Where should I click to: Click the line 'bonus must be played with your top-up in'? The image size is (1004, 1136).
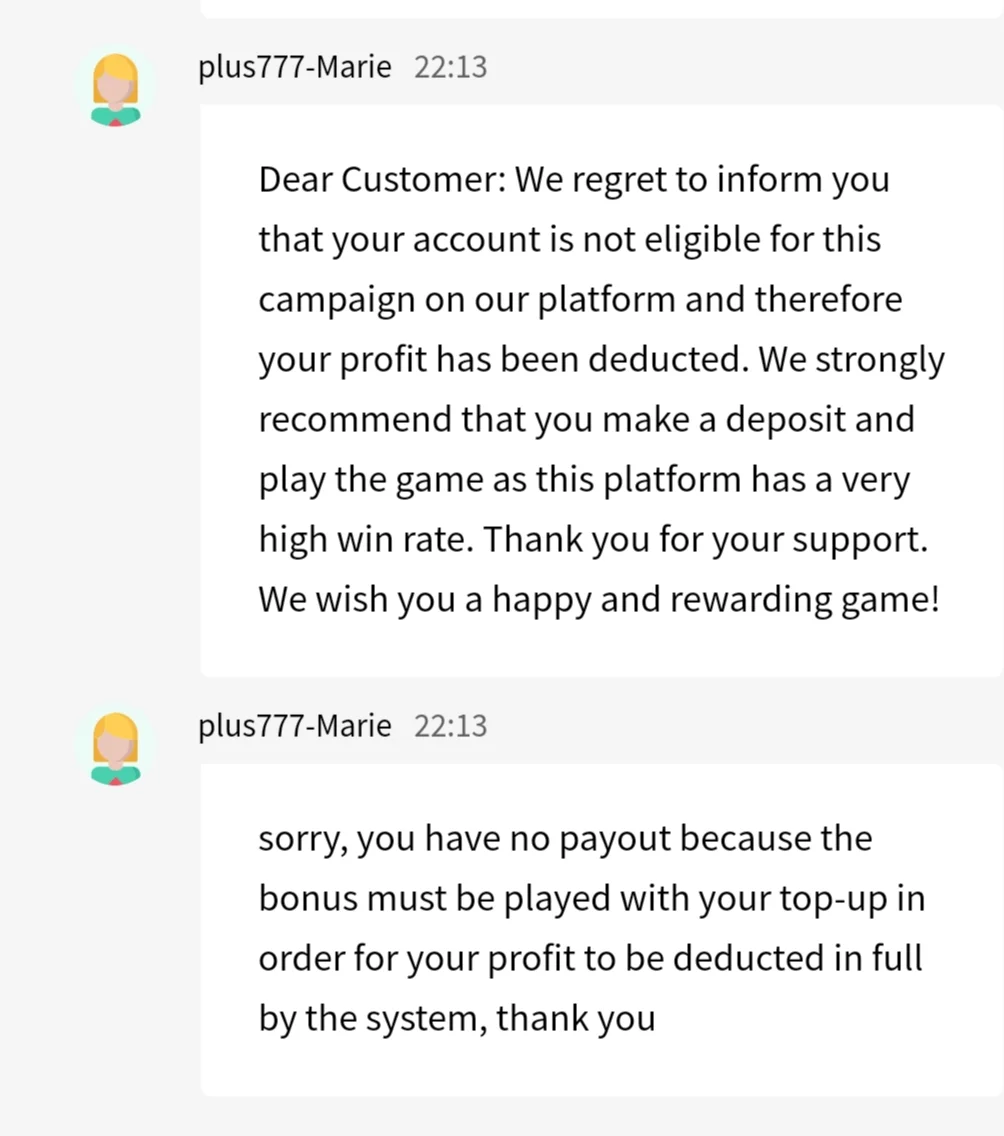point(592,899)
